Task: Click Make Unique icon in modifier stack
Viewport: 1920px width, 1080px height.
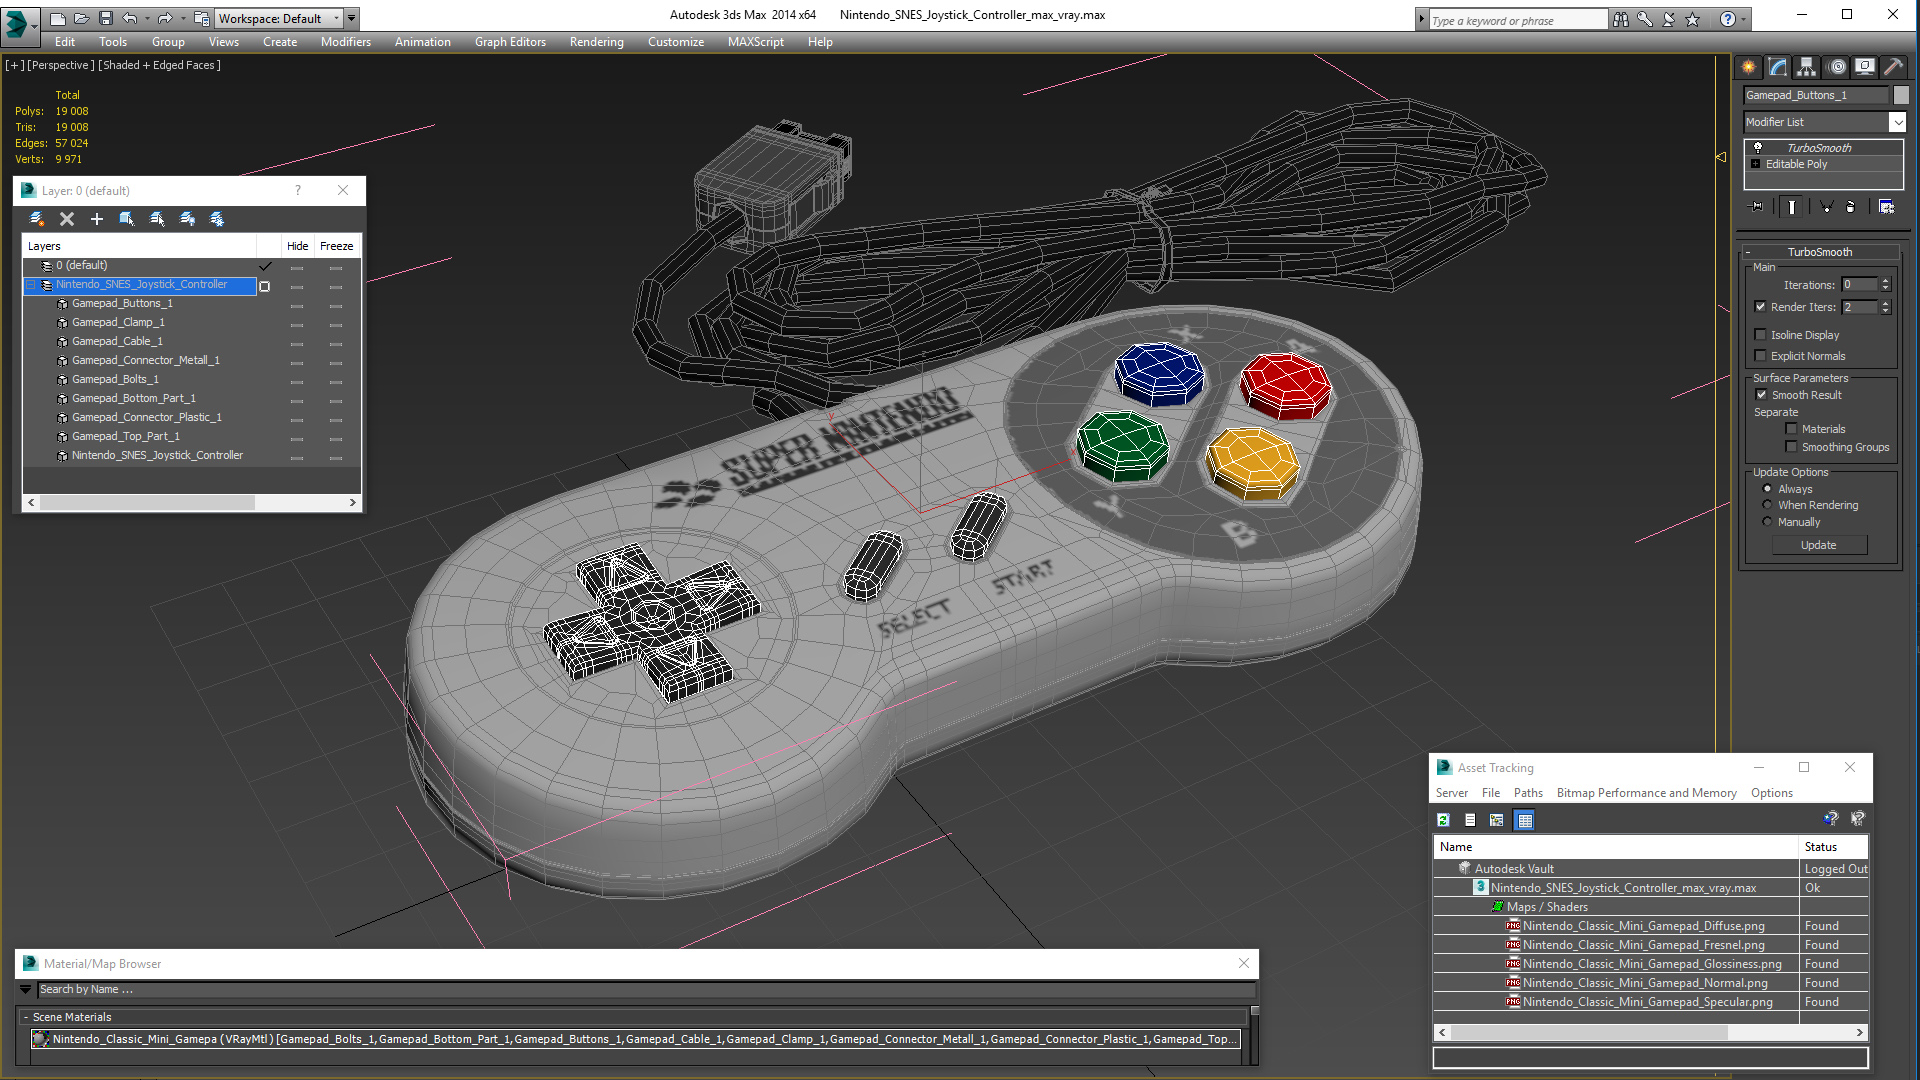Action: click(1826, 207)
